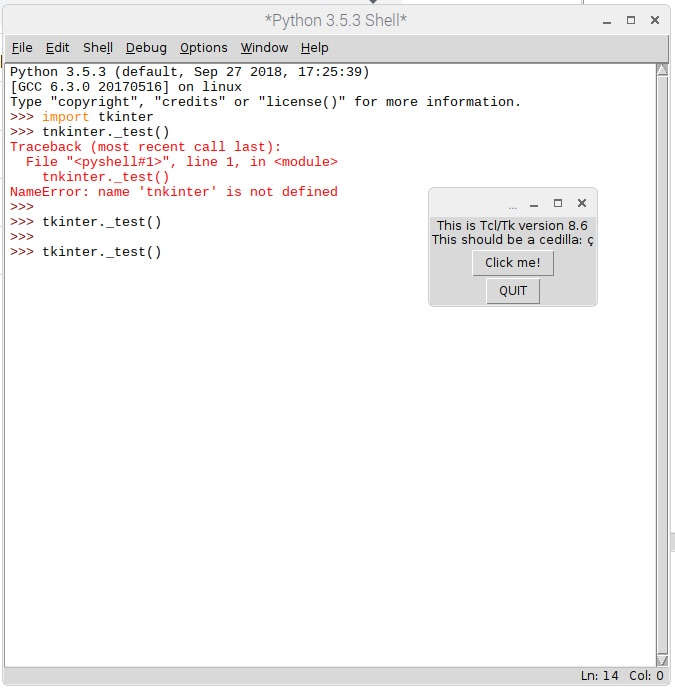
Task: Click the scrollbar up arrow
Action: coord(662,70)
